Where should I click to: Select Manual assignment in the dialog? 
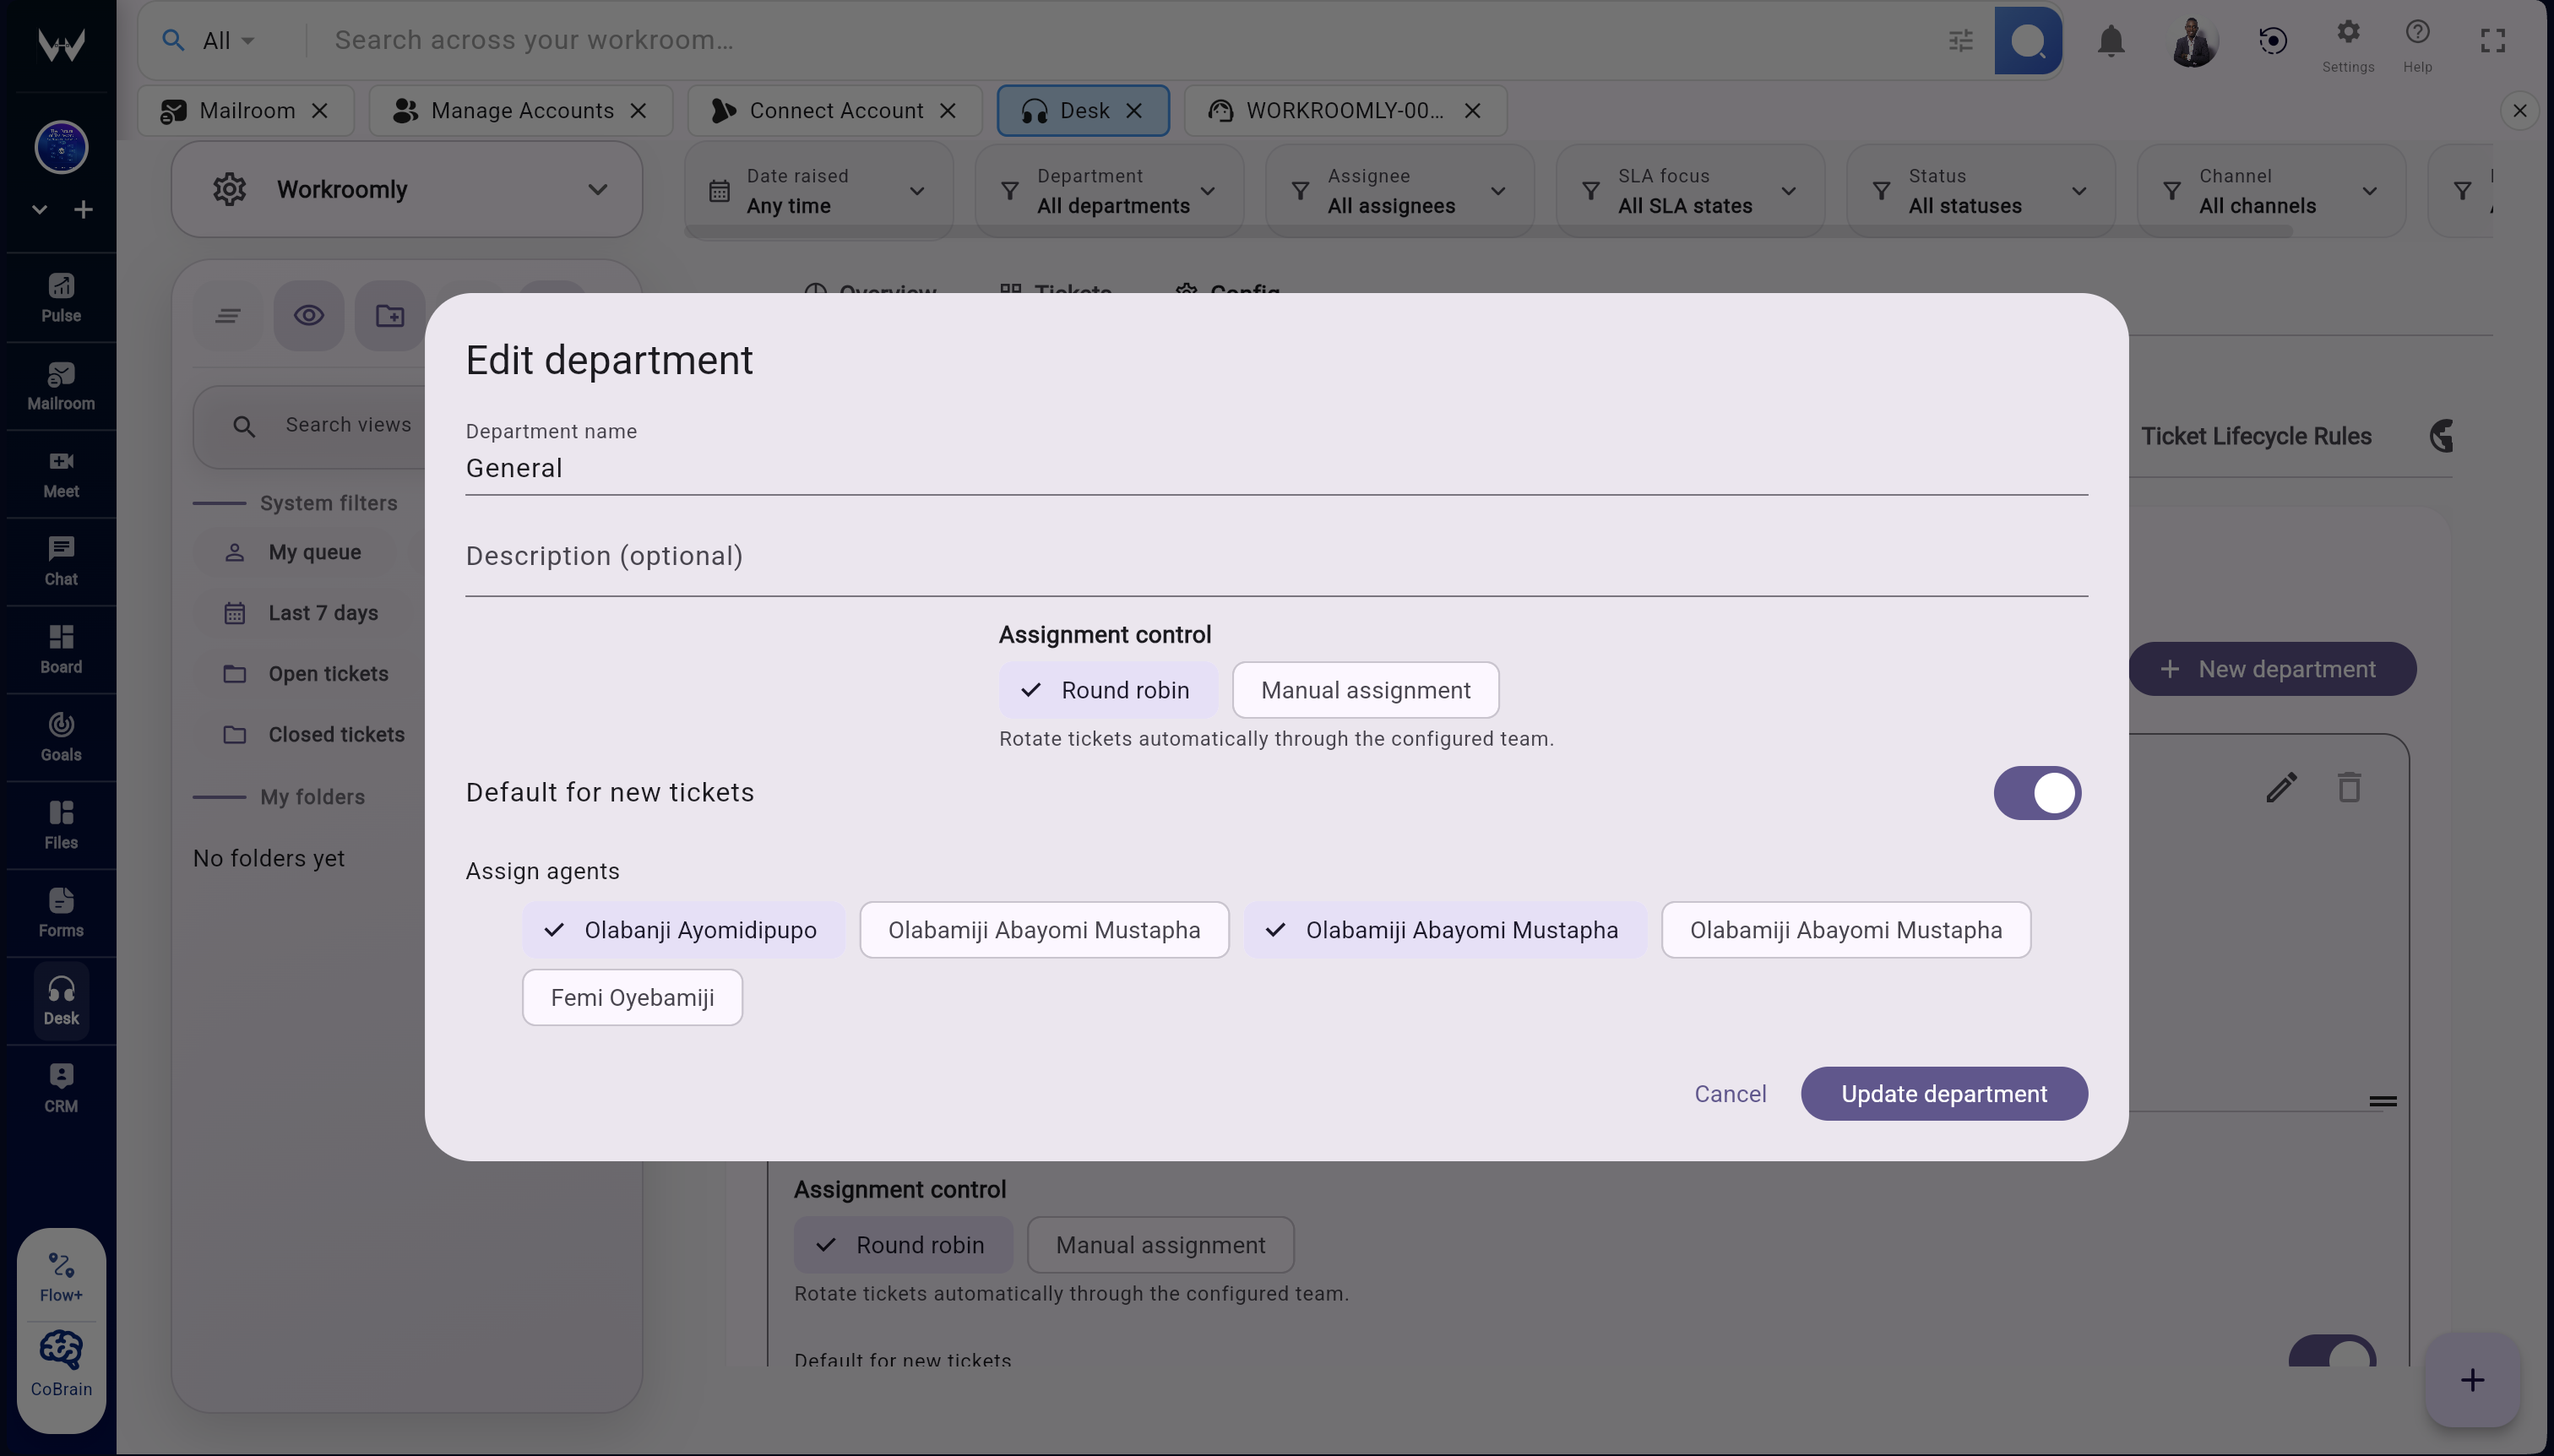pos(1365,690)
